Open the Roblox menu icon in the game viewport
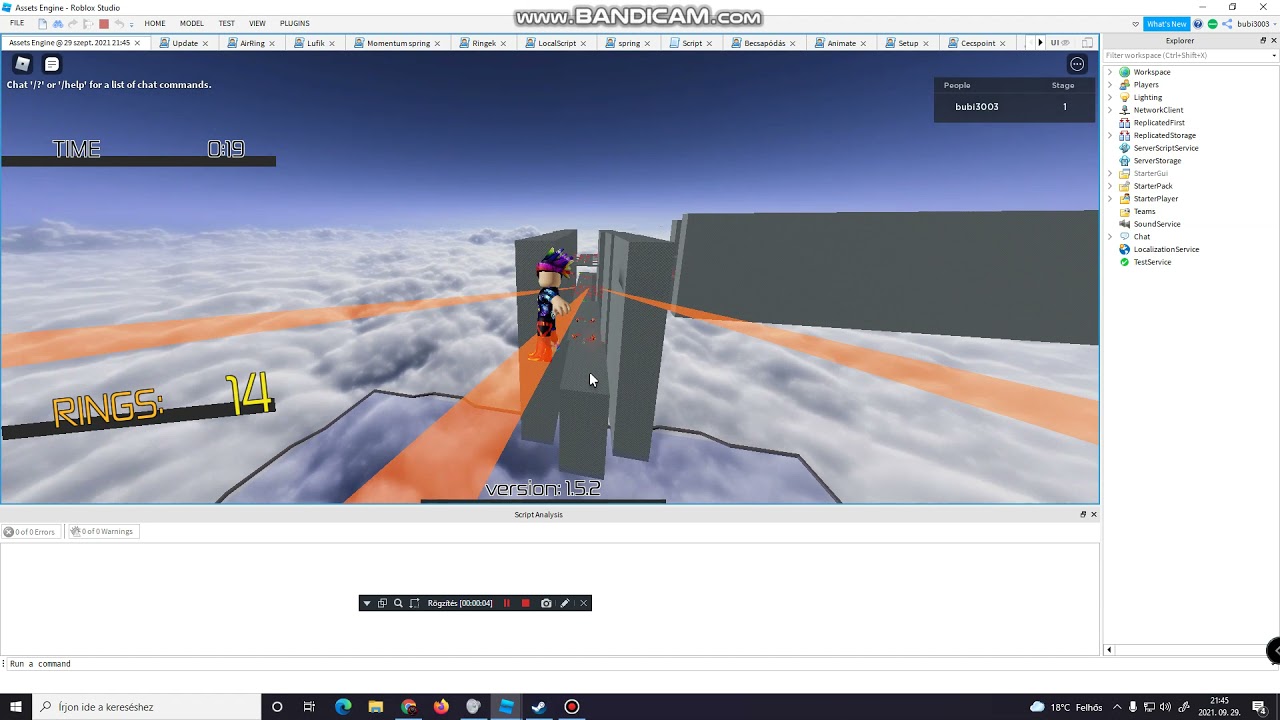Image resolution: width=1280 pixels, height=720 pixels. pyautogui.click(x=22, y=64)
